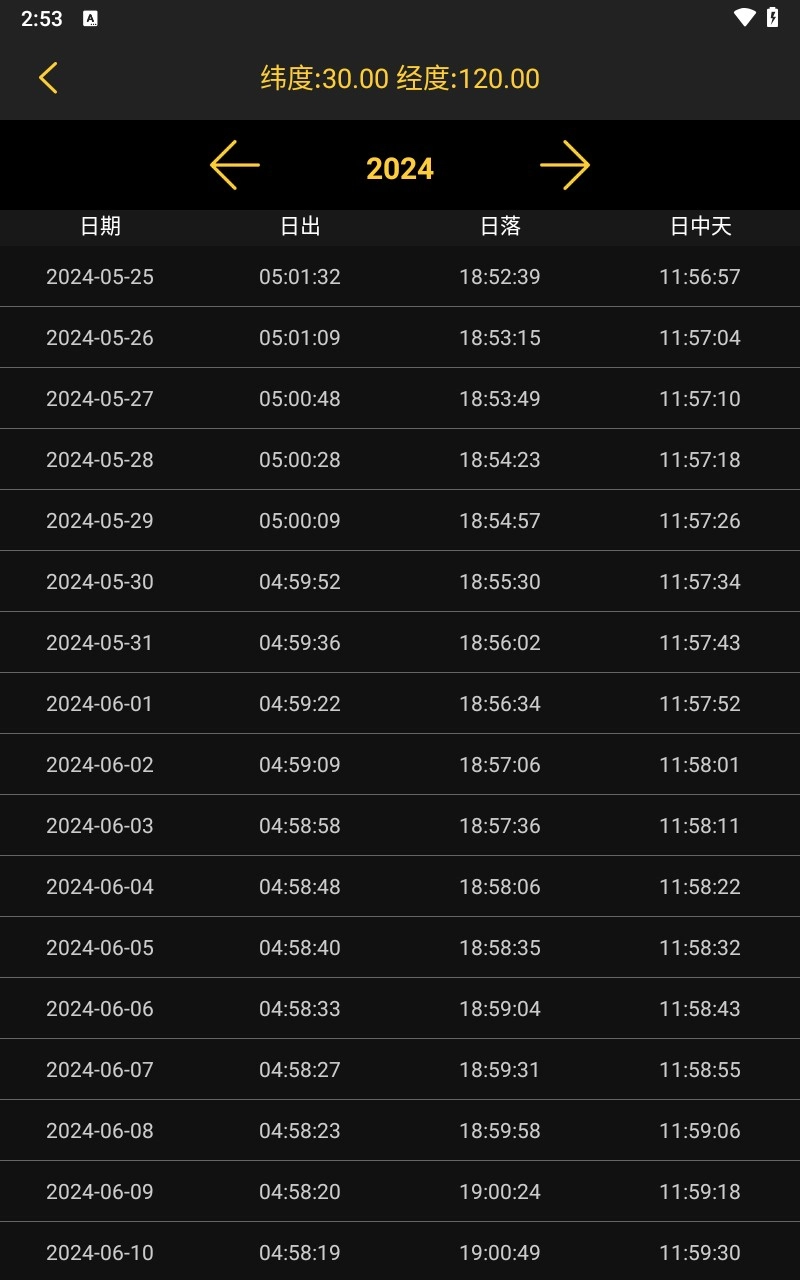The image size is (800, 1280).
Task: Advance to next year with right arrow
Action: [x=565, y=166]
